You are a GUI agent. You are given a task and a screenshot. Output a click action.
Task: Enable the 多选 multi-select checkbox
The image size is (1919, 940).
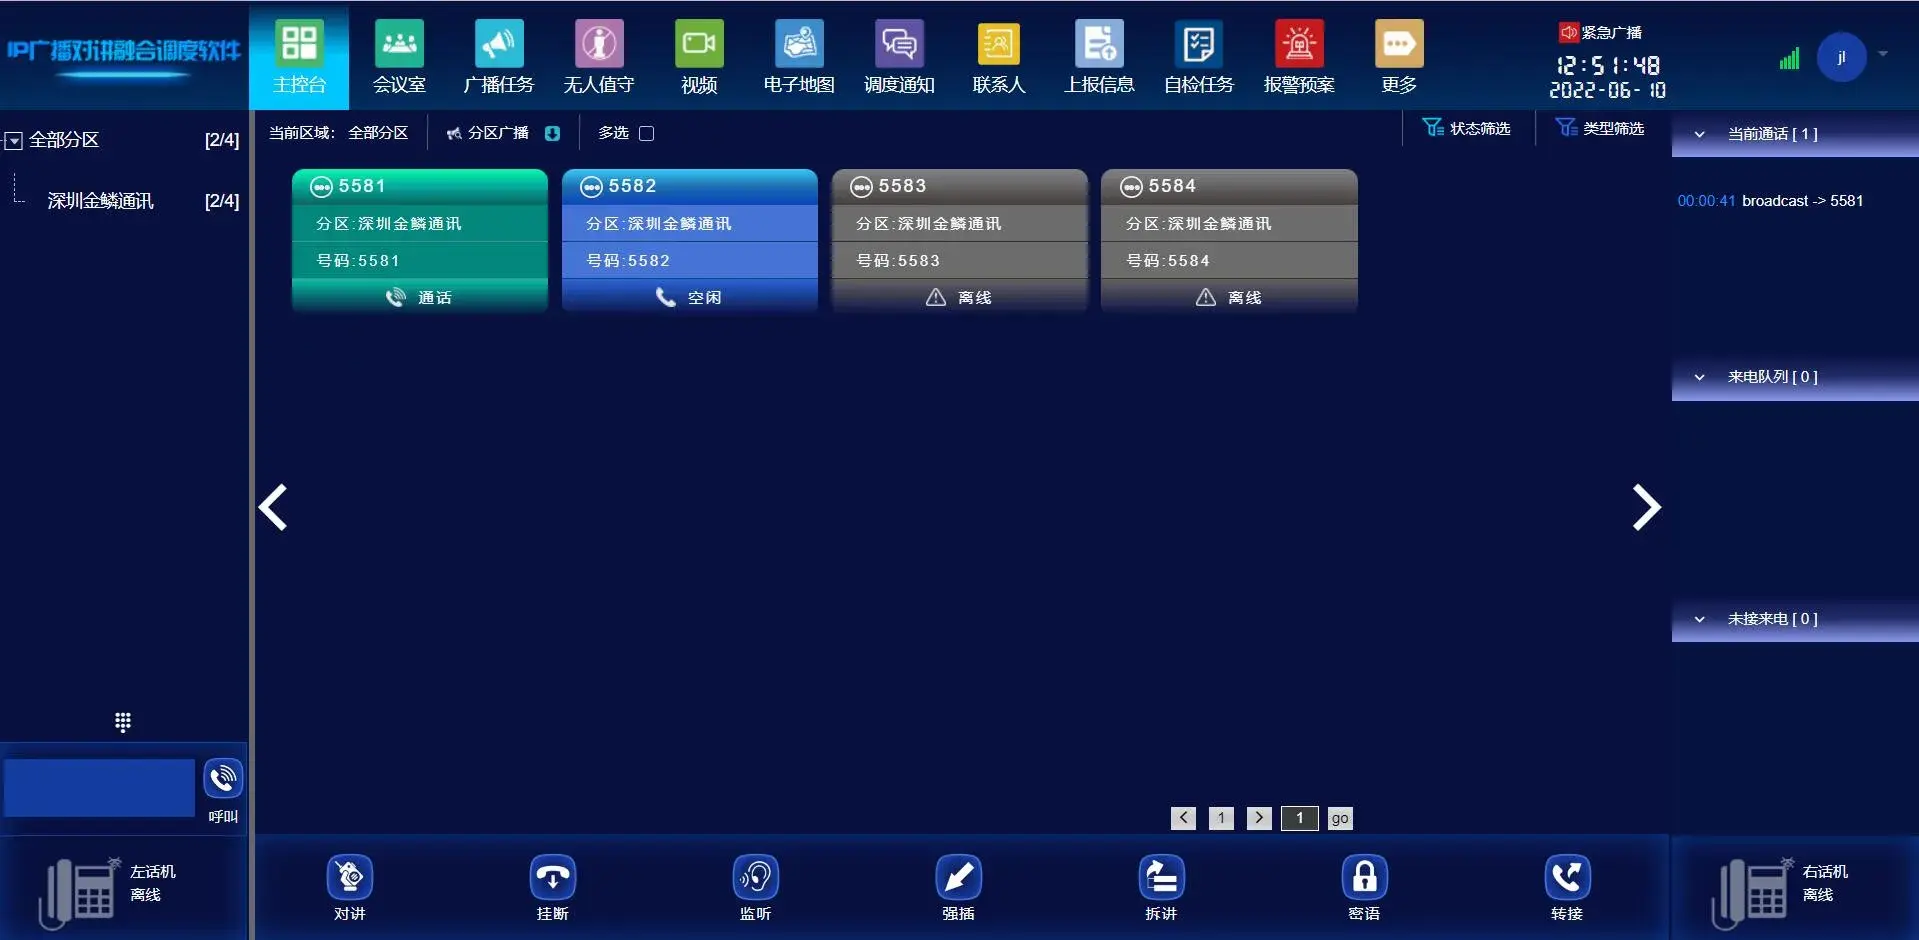click(x=647, y=133)
